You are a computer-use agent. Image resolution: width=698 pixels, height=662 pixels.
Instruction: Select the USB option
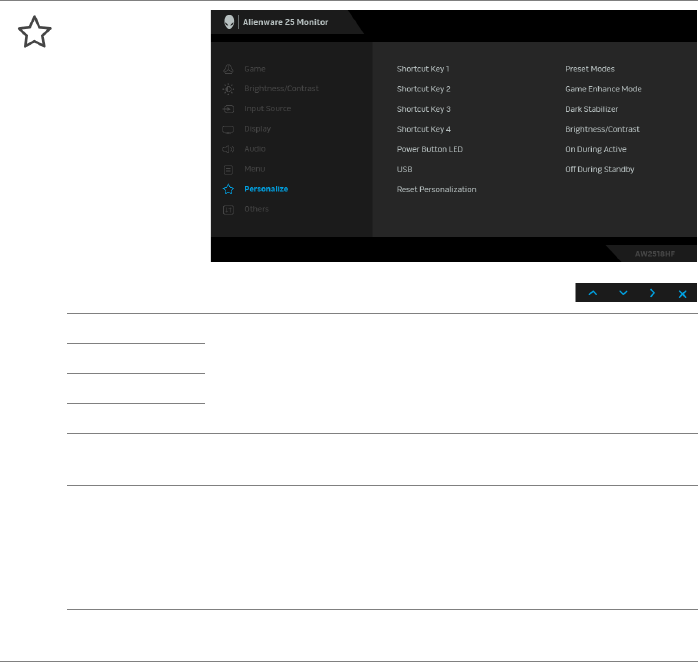(404, 169)
